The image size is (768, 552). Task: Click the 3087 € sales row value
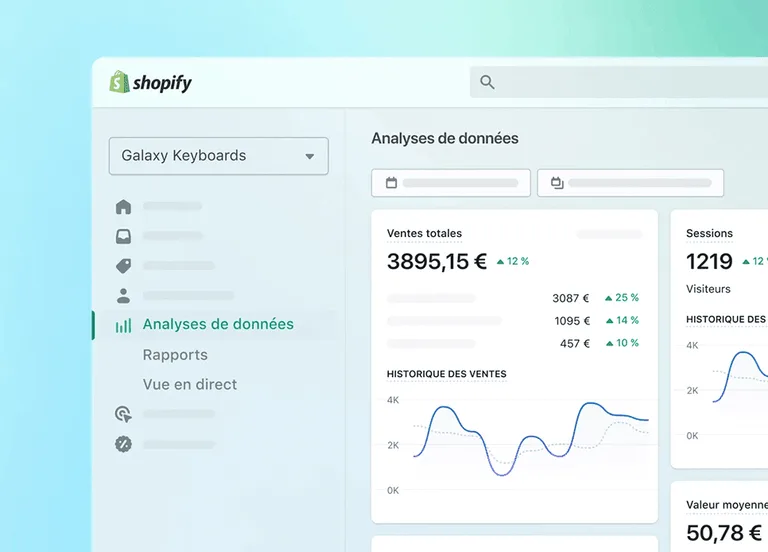(571, 298)
